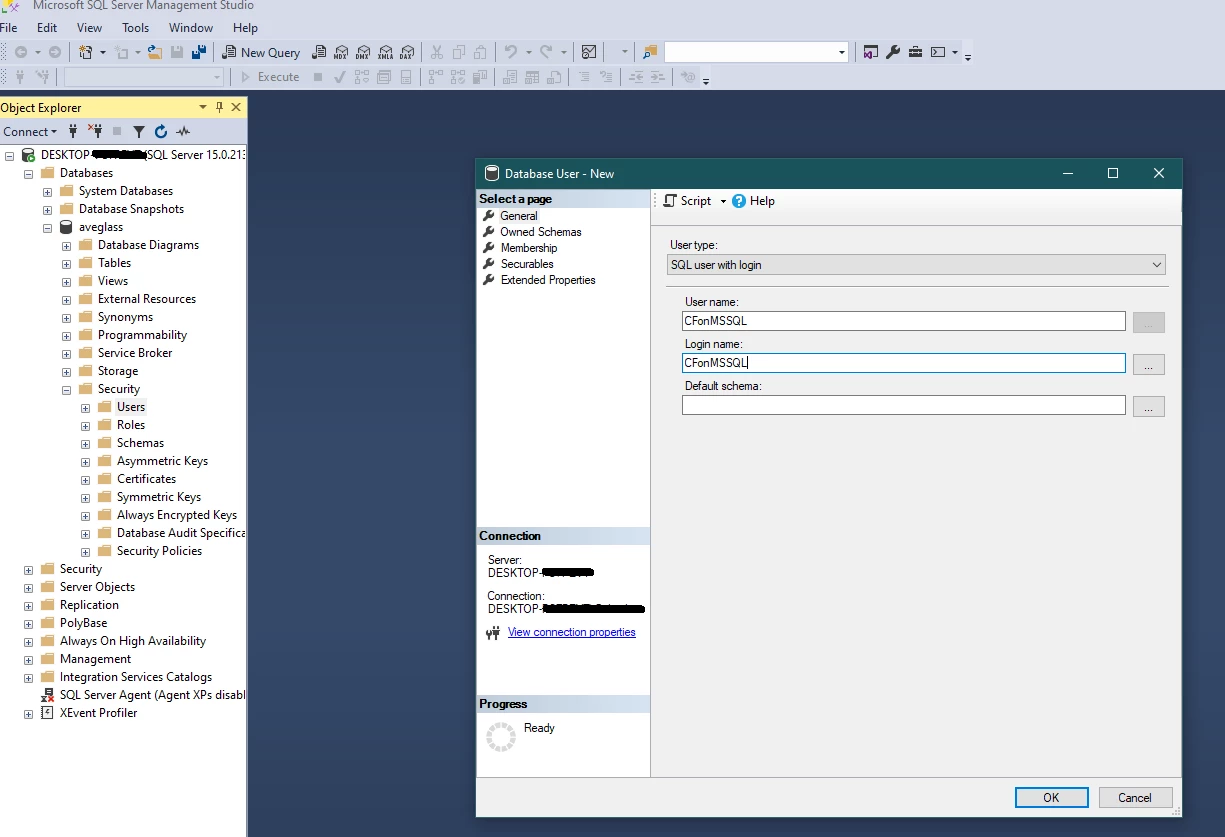Click the User name input field
This screenshot has height=837, width=1225.
[904, 321]
